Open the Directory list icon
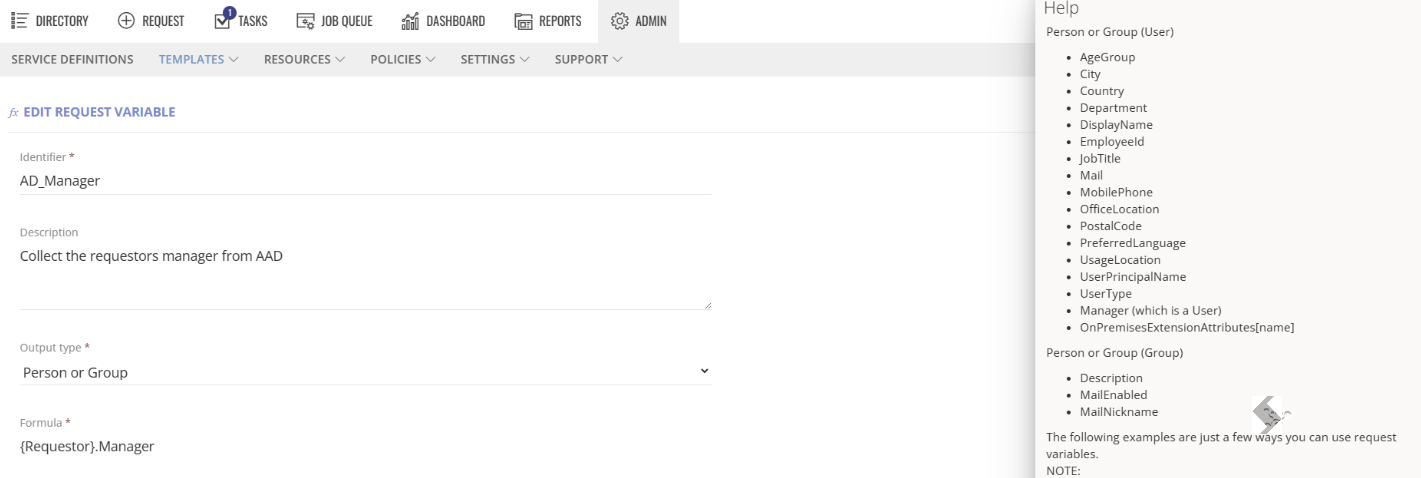 (x=19, y=20)
